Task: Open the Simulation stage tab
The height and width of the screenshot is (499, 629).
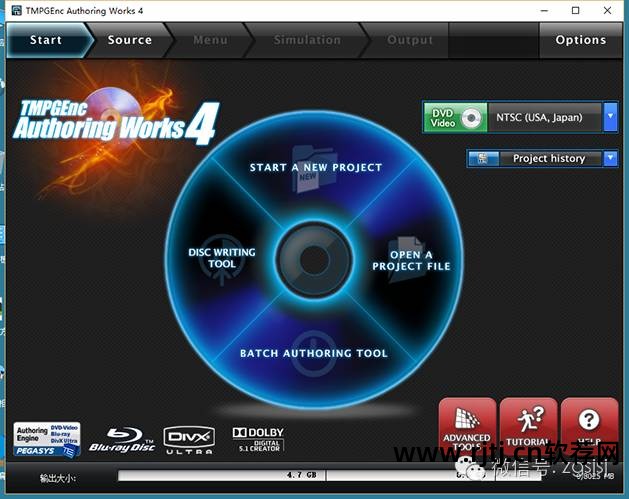Action: [x=307, y=40]
